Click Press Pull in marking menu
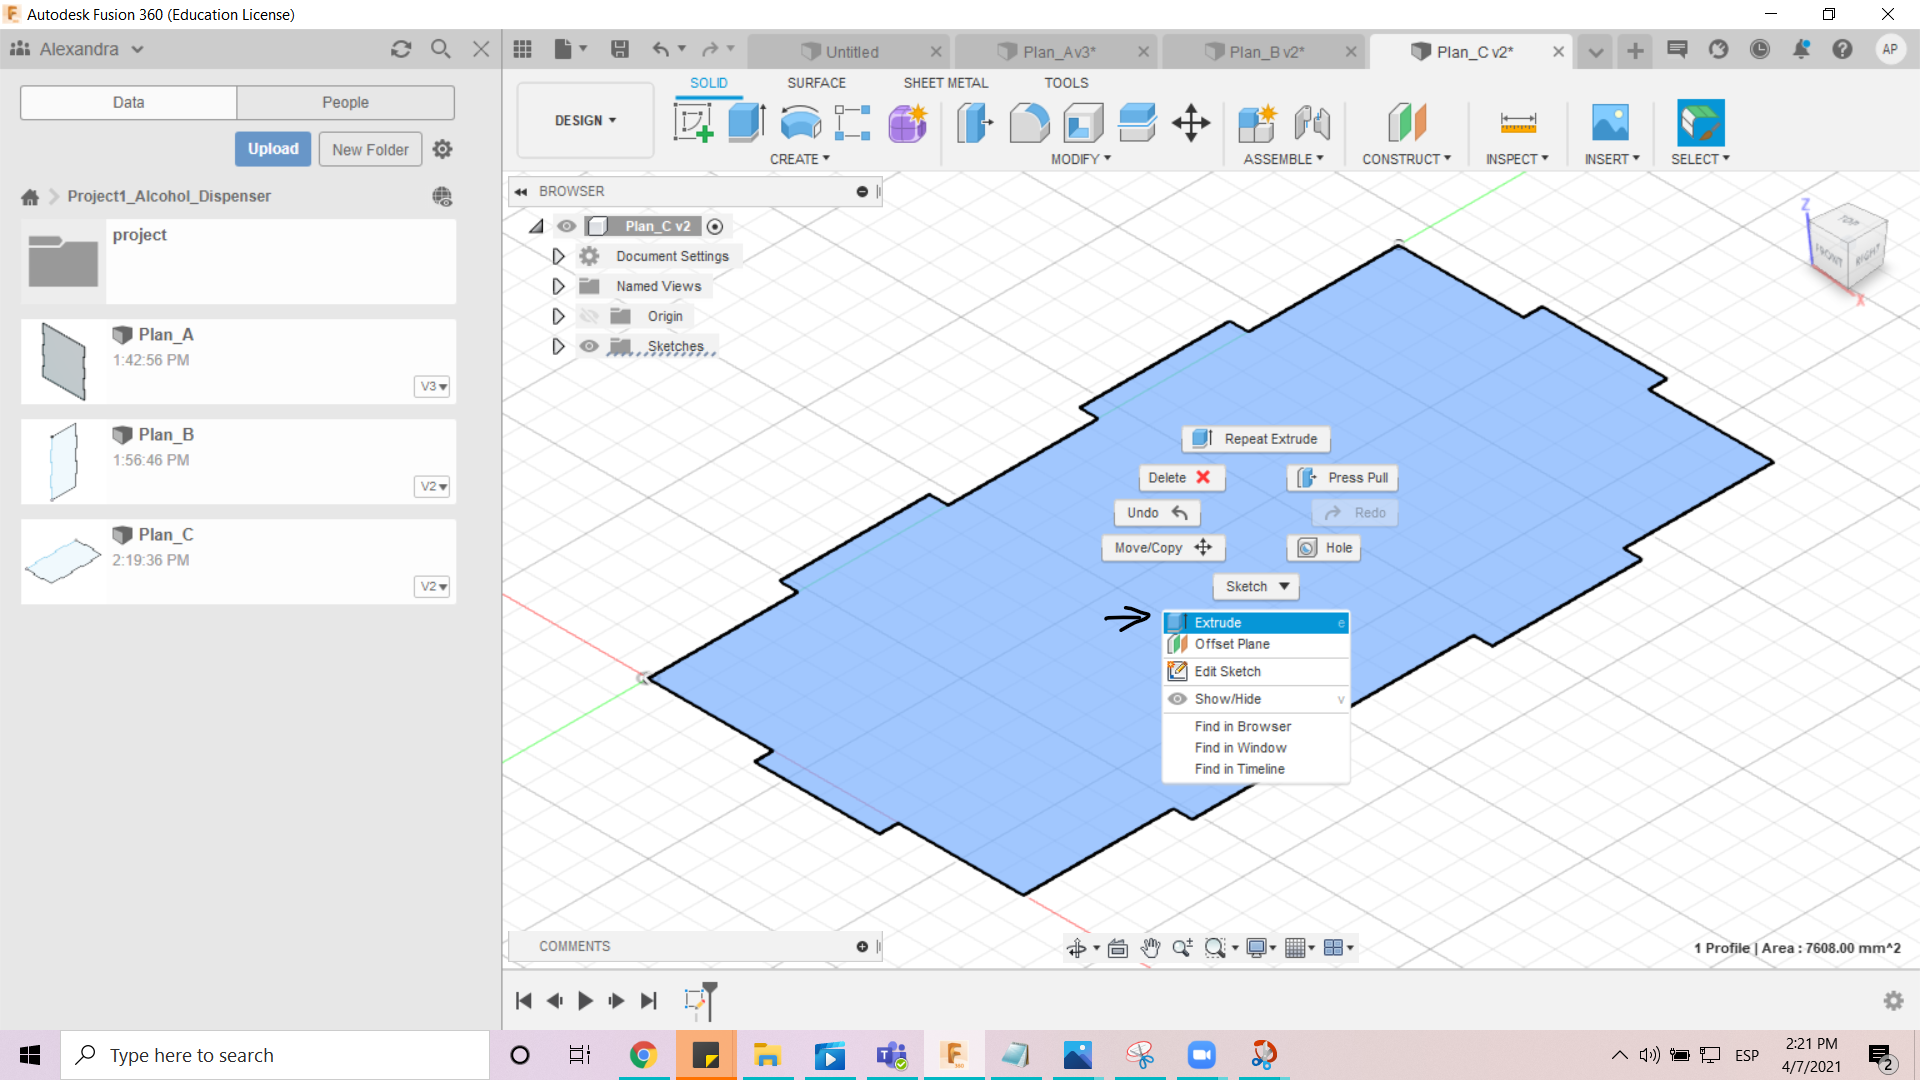This screenshot has width=1920, height=1080. point(1342,478)
